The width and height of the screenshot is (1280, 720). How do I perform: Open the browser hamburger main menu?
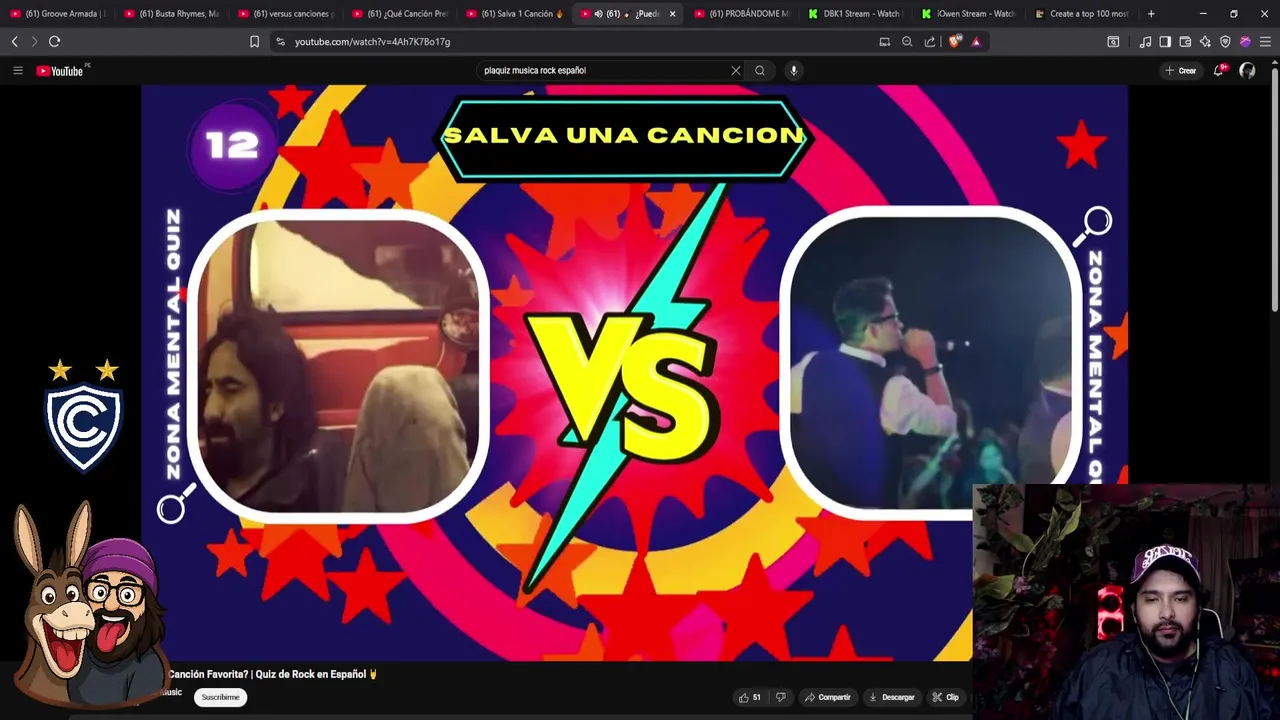1265,42
